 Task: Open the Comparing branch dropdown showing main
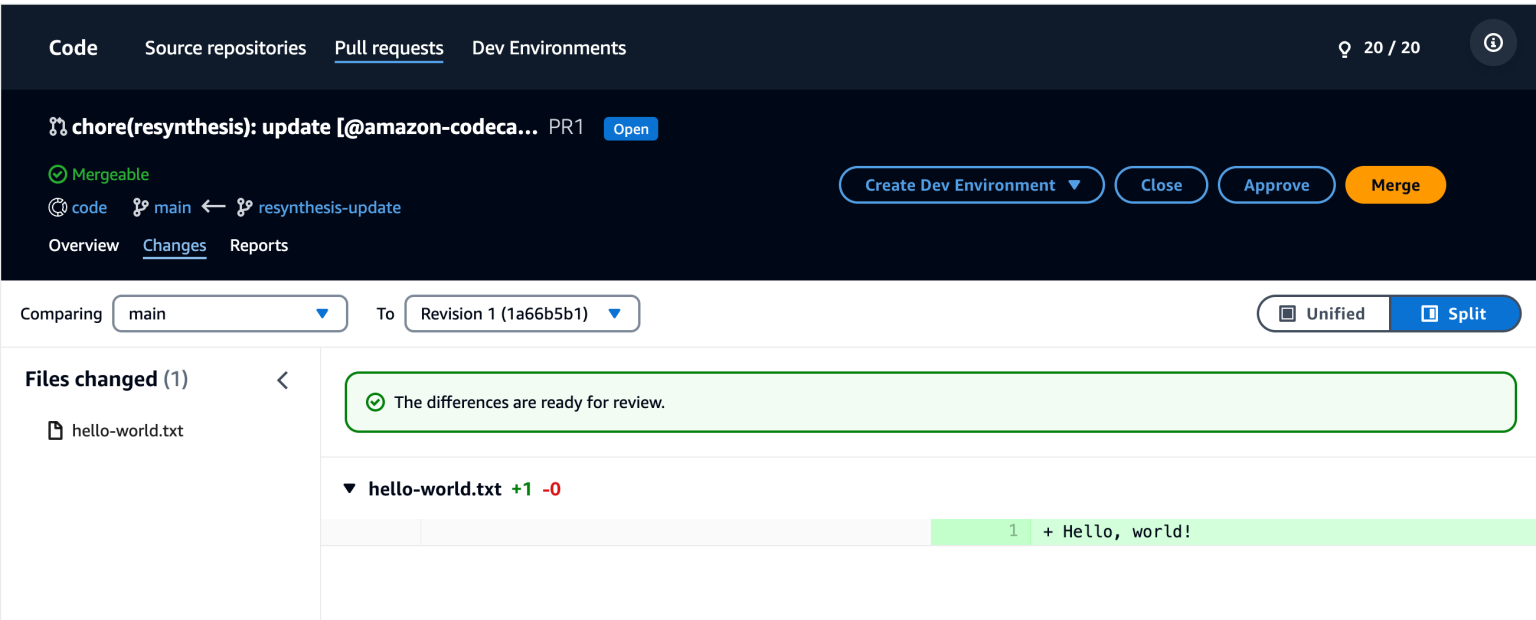coord(230,313)
